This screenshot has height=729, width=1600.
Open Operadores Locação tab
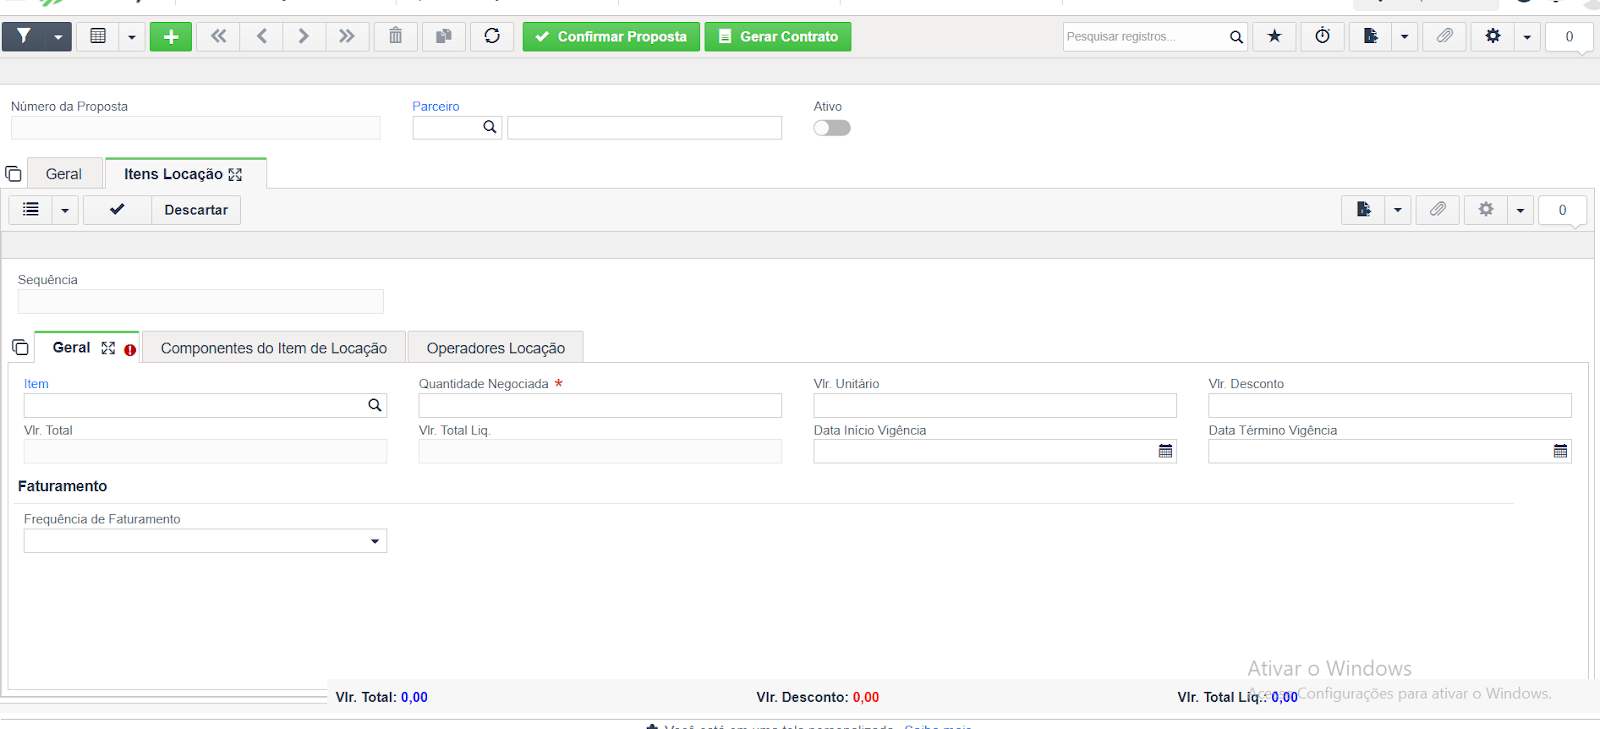pyautogui.click(x=496, y=348)
